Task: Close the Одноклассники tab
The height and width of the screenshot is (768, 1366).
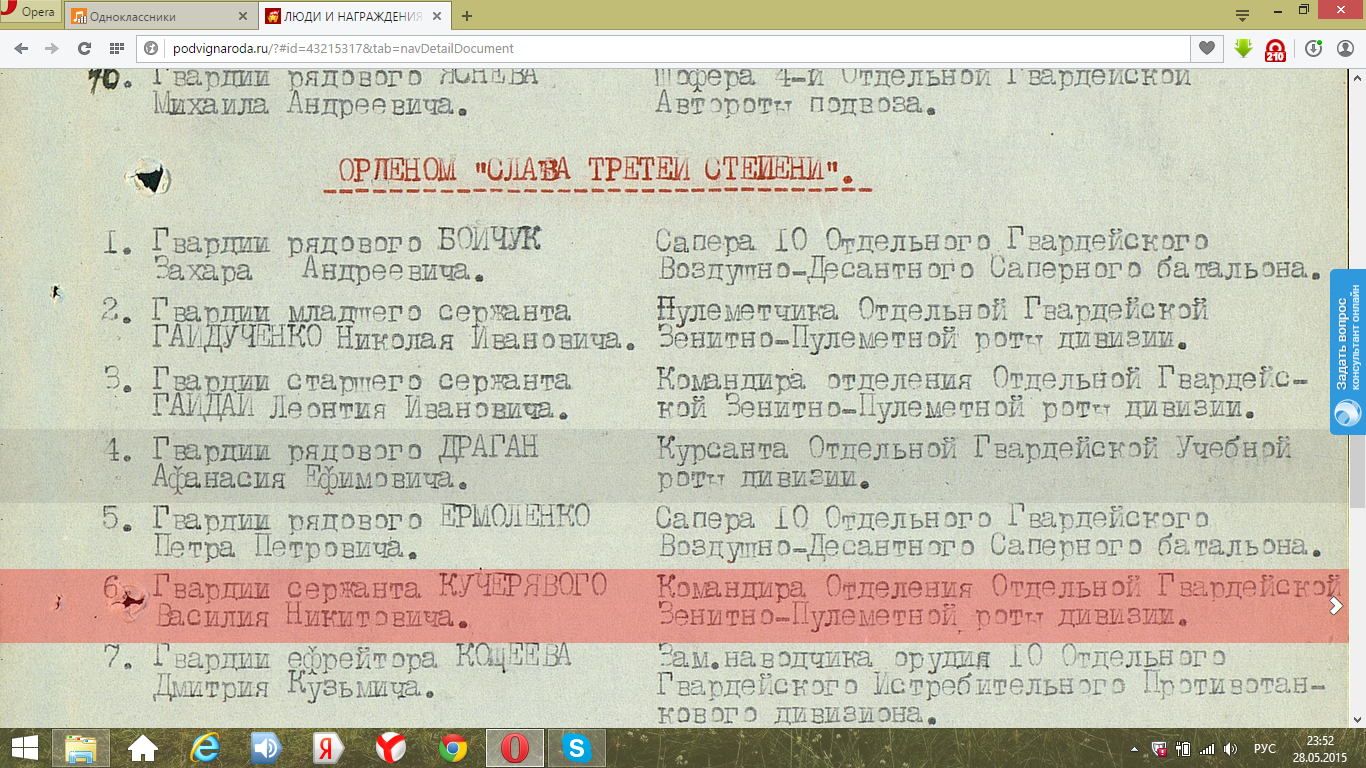Action: [x=243, y=16]
